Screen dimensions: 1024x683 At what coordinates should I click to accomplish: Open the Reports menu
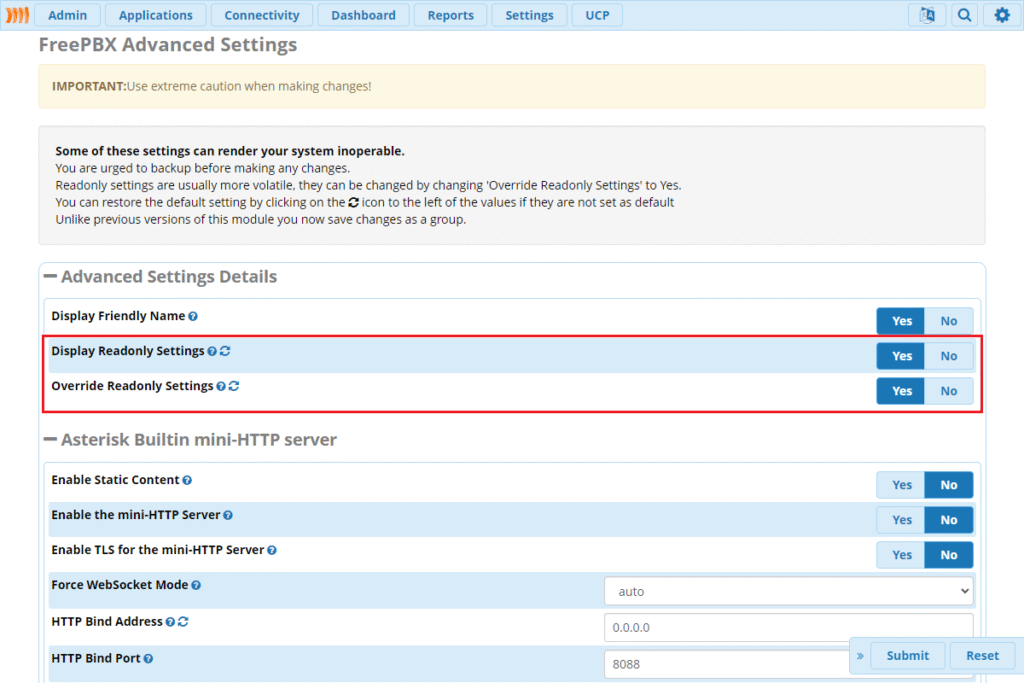[450, 15]
